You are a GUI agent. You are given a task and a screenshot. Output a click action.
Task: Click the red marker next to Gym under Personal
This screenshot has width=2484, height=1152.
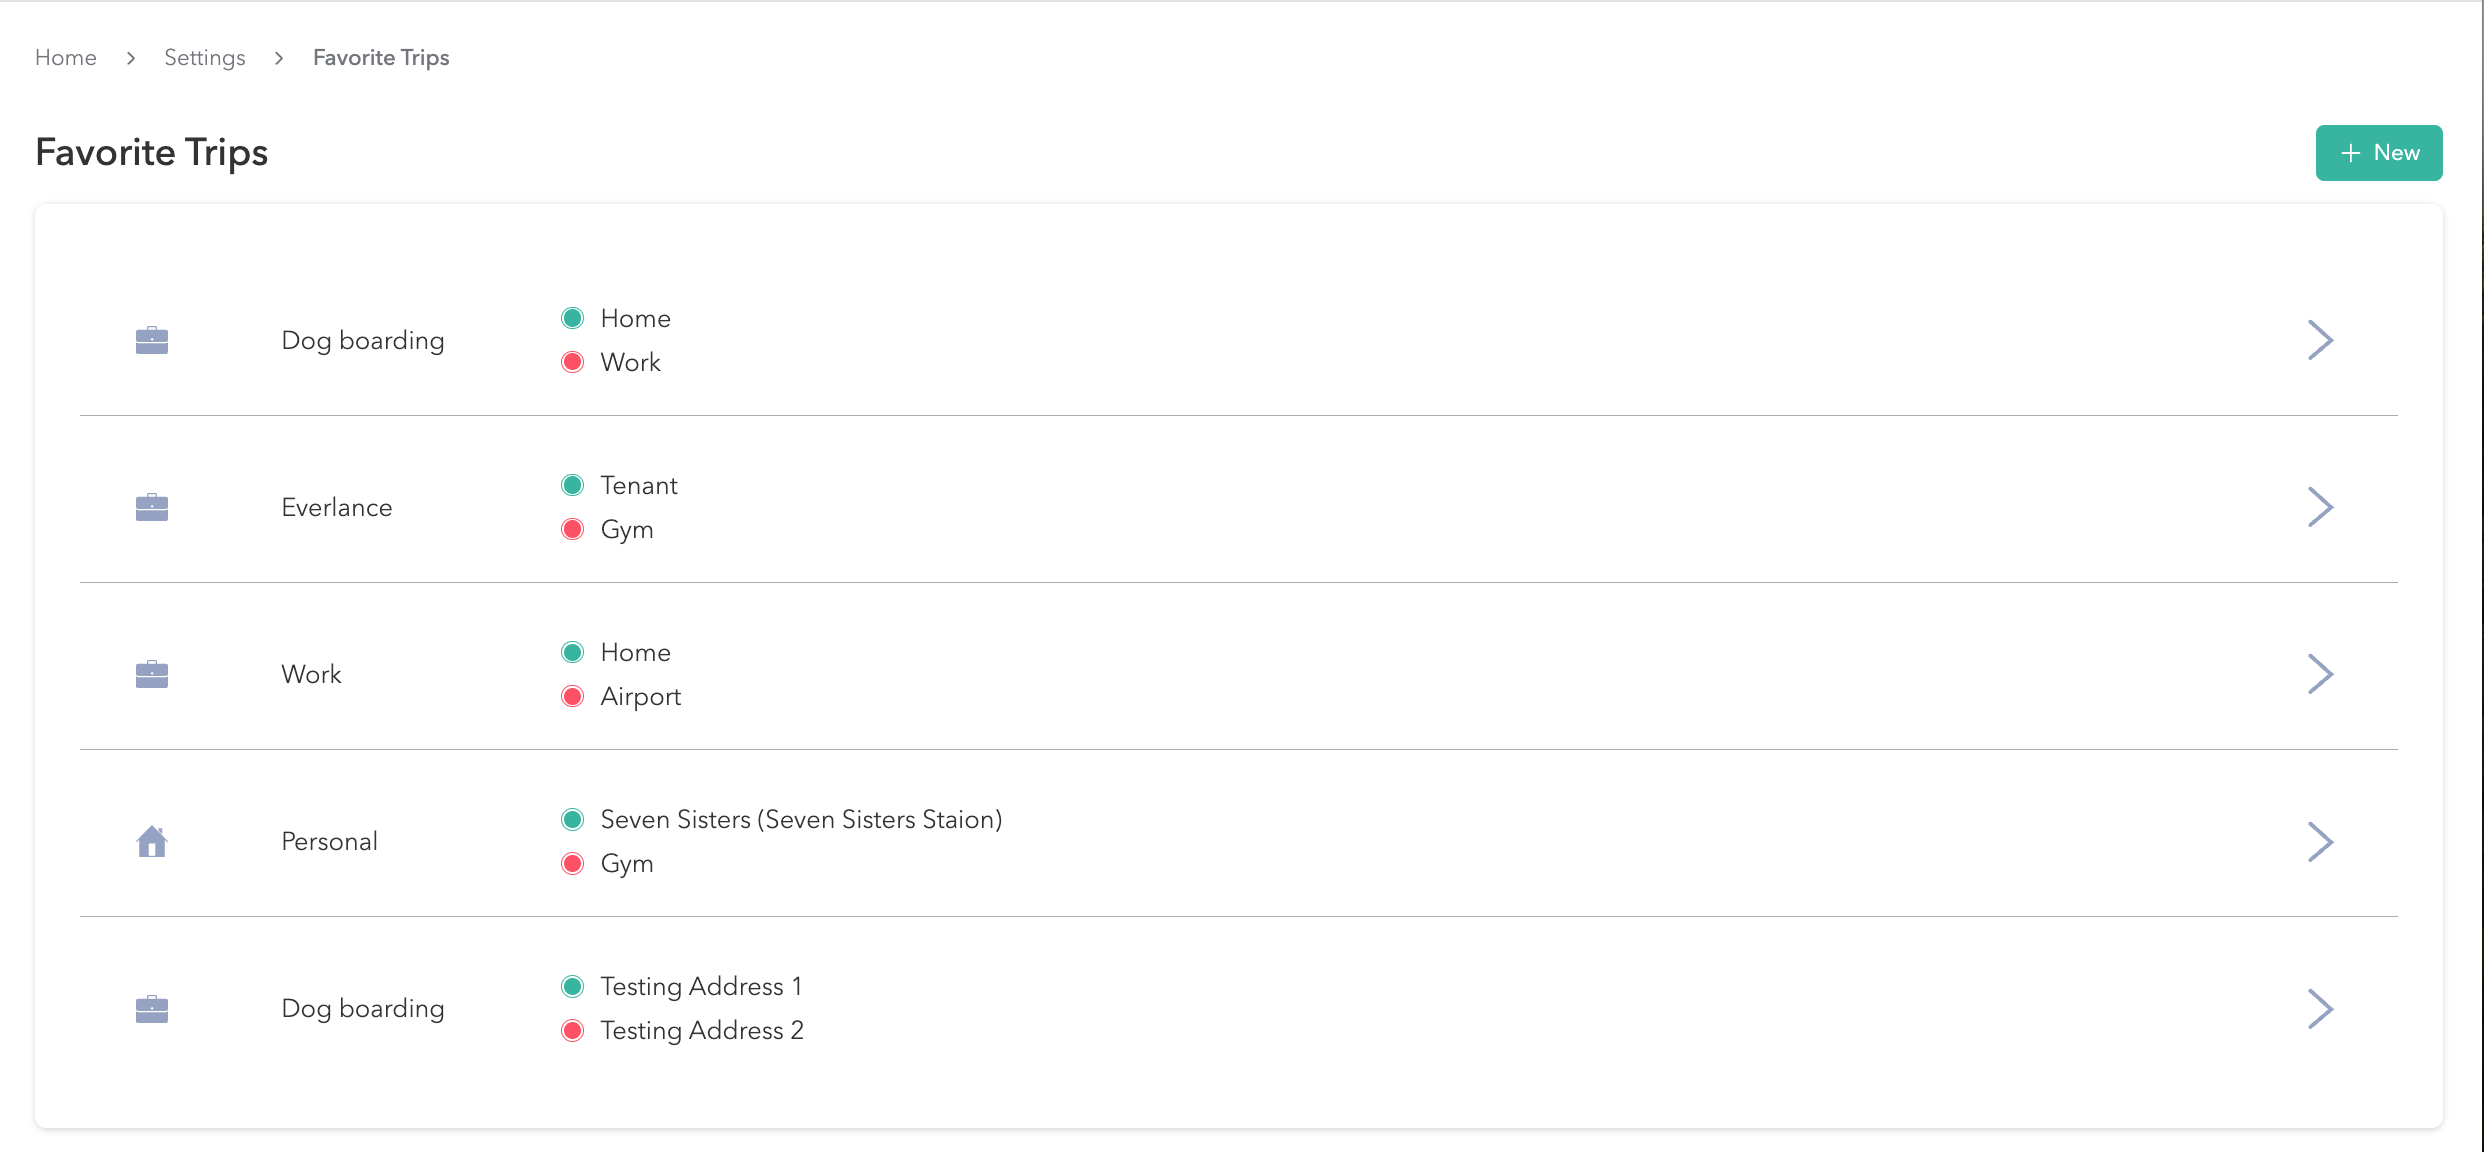coord(574,863)
